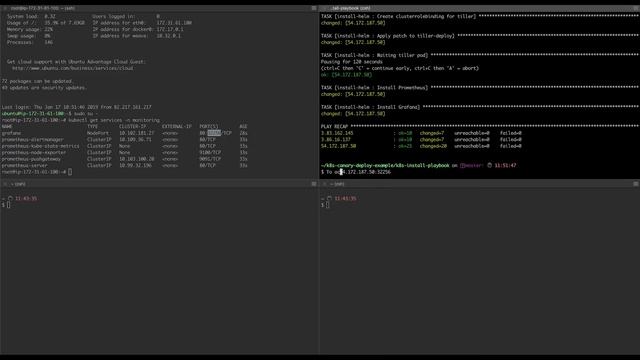The image size is (640, 360).
Task: Click the packages can be updated line
Action: point(37,81)
